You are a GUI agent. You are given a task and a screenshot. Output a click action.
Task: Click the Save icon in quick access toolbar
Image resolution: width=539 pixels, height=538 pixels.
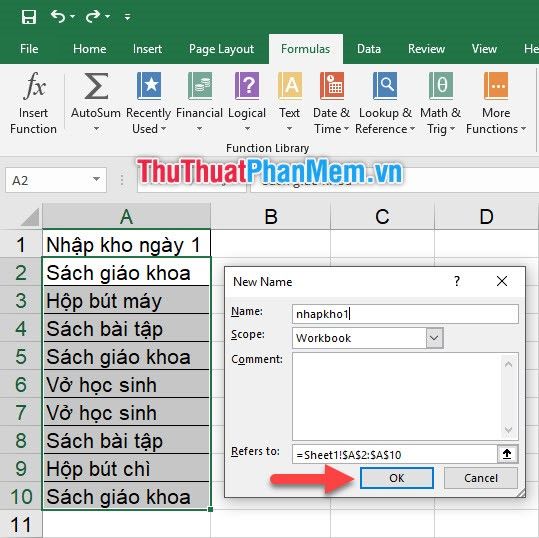pos(29,17)
